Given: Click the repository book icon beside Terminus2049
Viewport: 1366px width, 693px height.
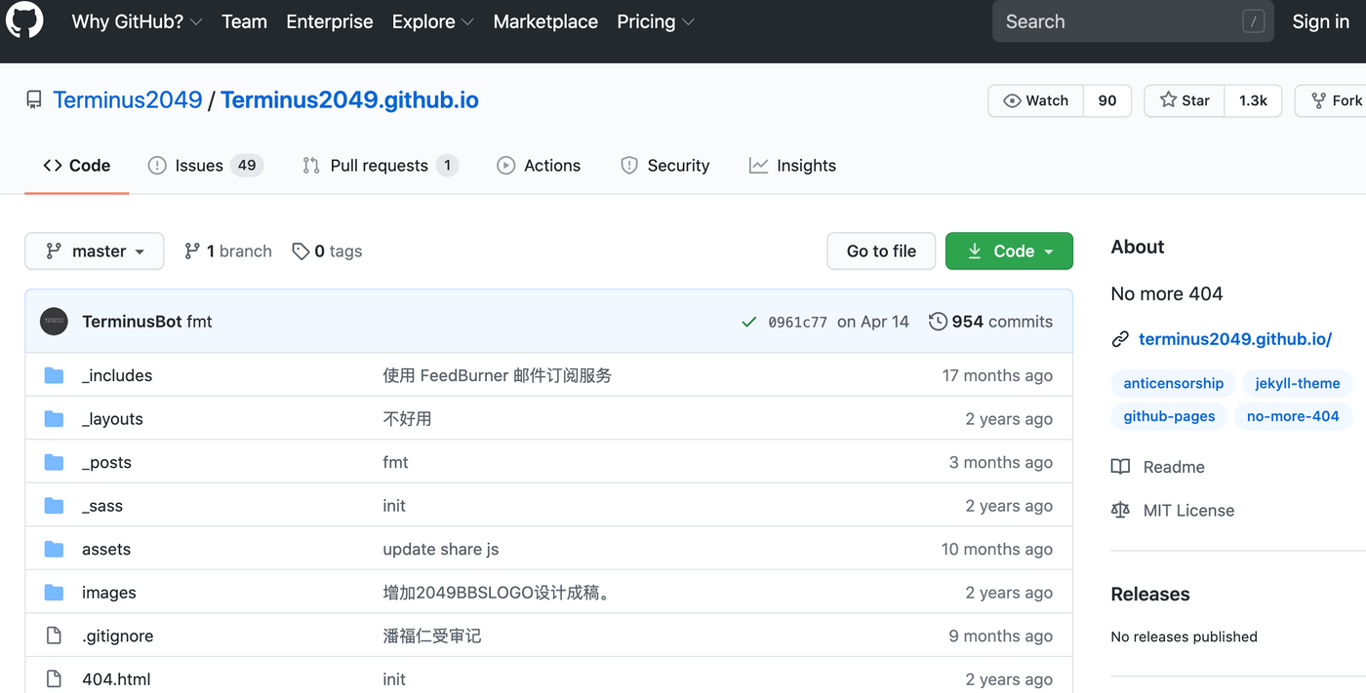Looking at the screenshot, I should pos(34,100).
